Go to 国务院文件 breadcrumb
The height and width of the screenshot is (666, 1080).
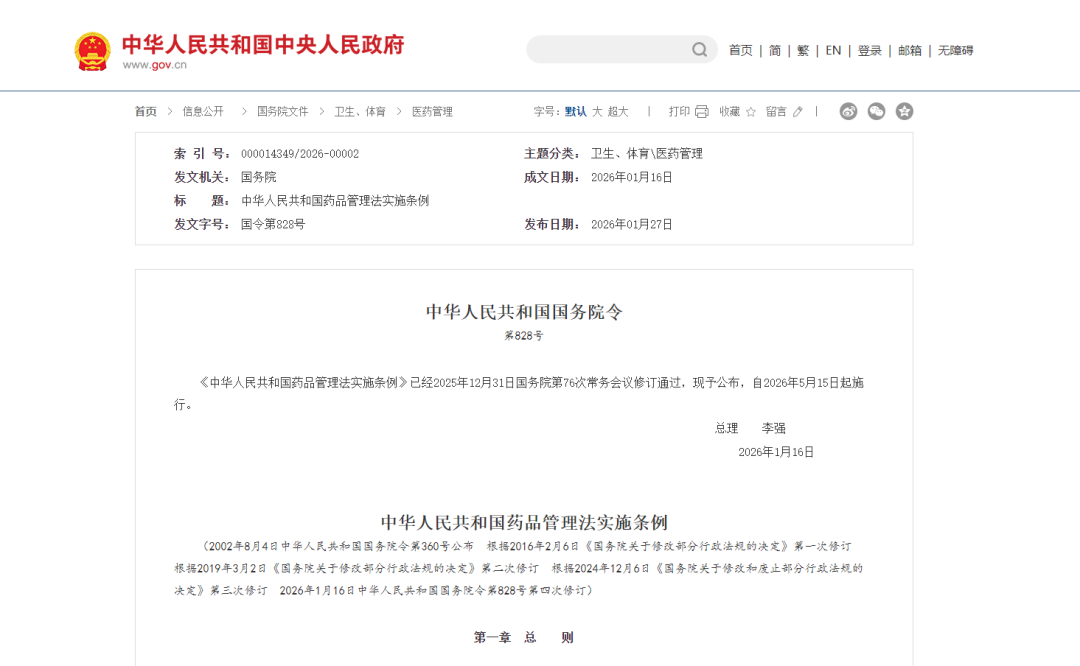[283, 112]
